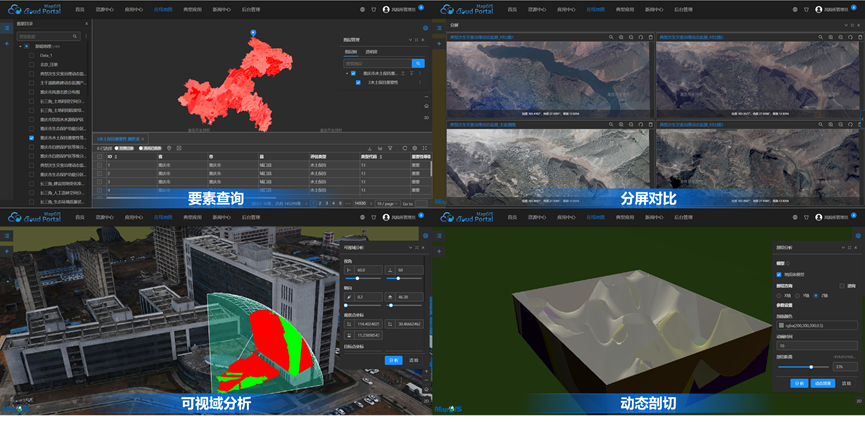
Task: Select X轴 radio button in 动态剖切 panel
Action: [779, 295]
